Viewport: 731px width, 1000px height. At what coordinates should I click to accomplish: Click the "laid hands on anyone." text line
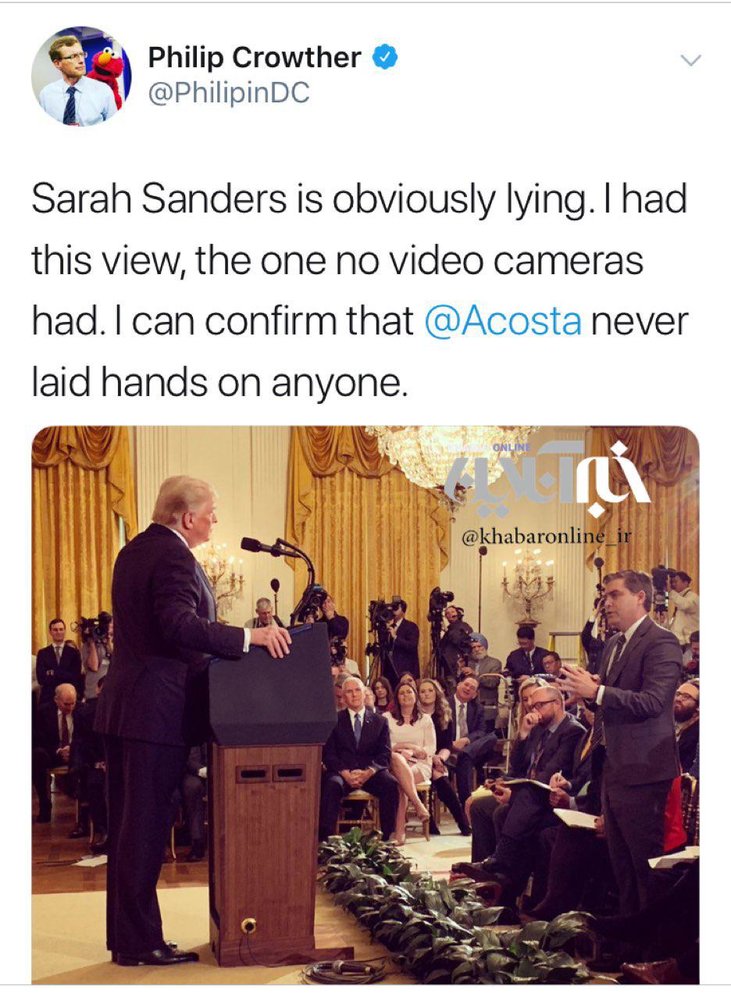tap(219, 382)
